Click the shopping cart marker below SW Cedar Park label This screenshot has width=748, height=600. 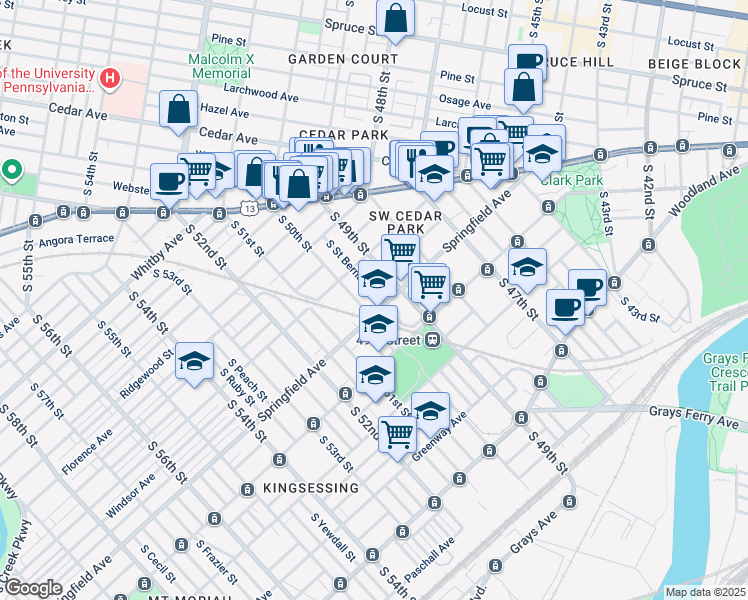coord(401,251)
